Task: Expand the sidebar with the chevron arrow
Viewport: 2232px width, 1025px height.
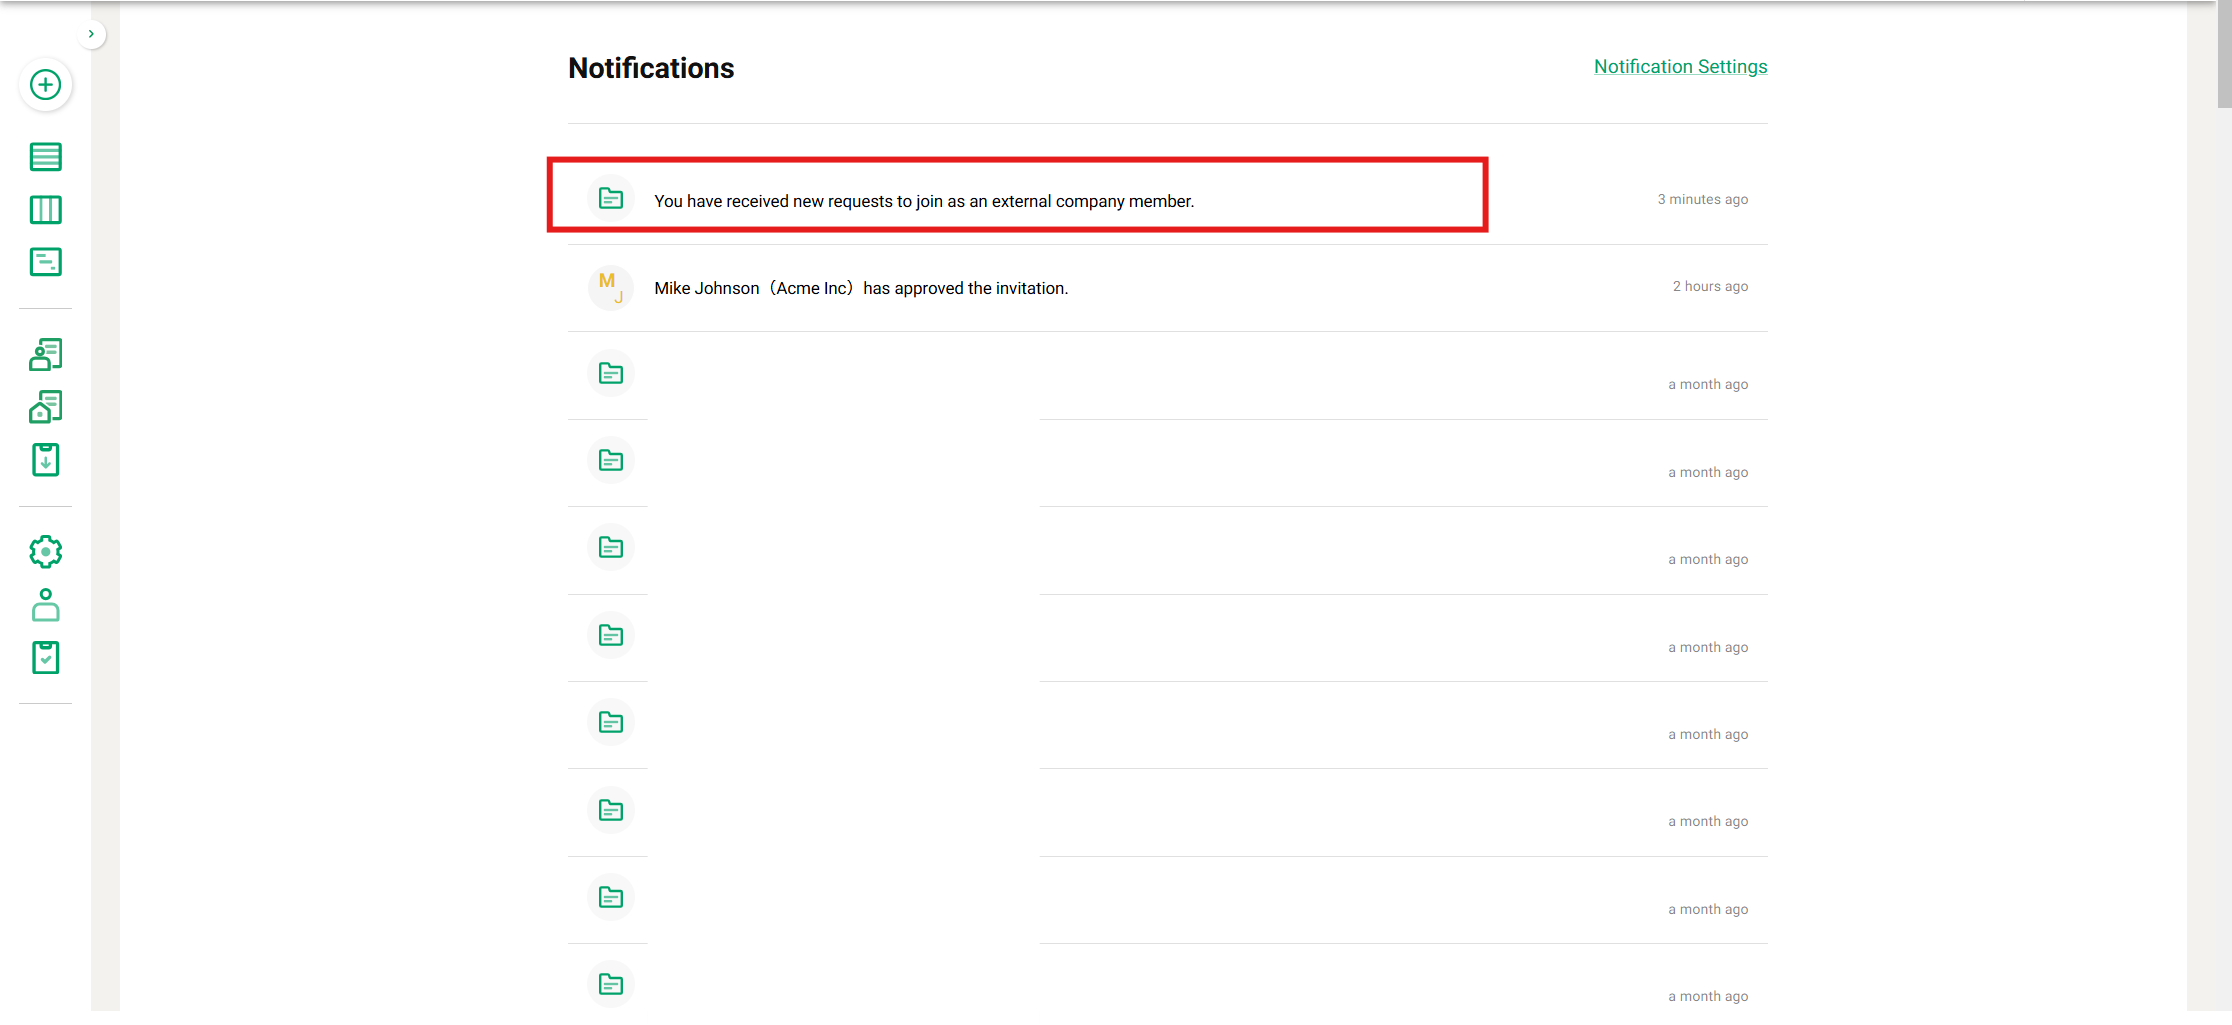Action: pyautogui.click(x=91, y=34)
